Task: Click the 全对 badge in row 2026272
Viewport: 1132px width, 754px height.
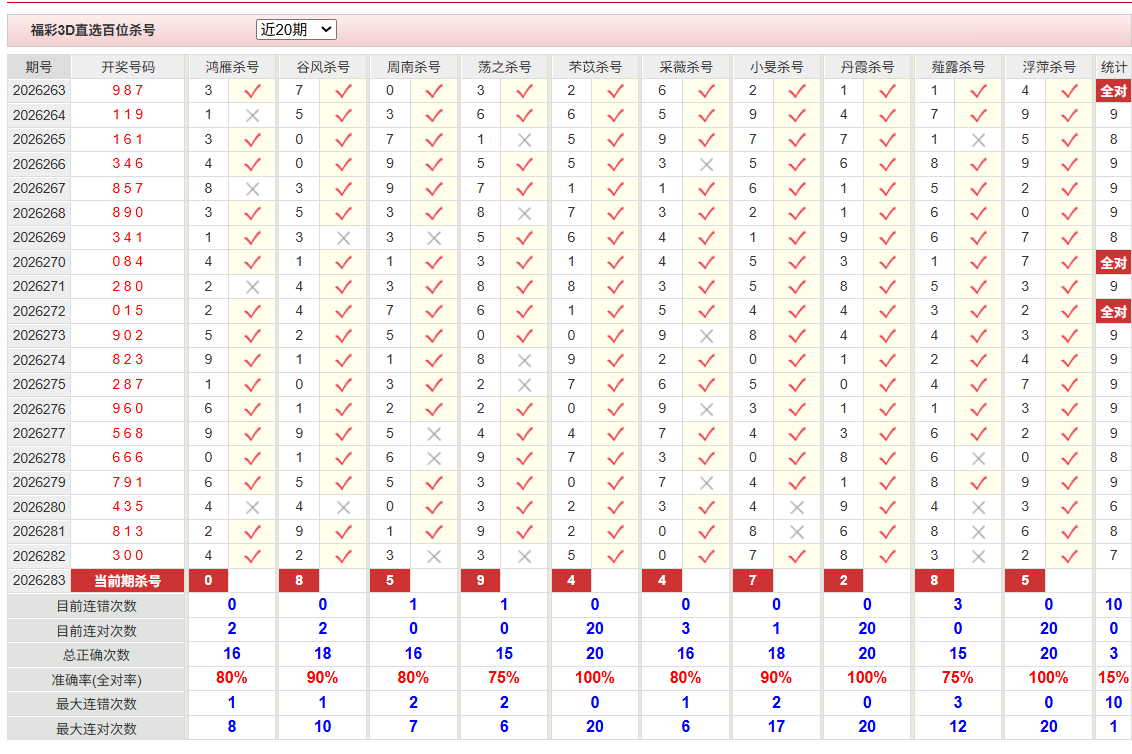Action: (1113, 312)
